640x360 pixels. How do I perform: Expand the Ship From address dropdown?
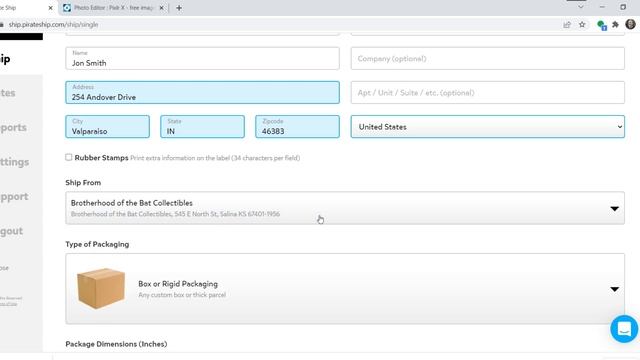coord(345,208)
